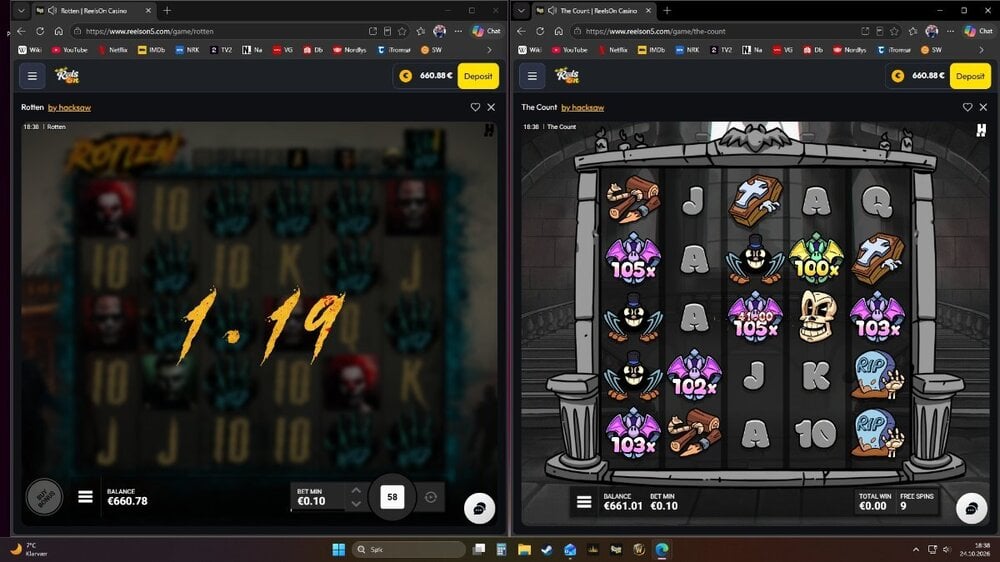Open IMDb bookmark in the Rotten browser window
The image size is (1000, 562).
(x=152, y=50)
